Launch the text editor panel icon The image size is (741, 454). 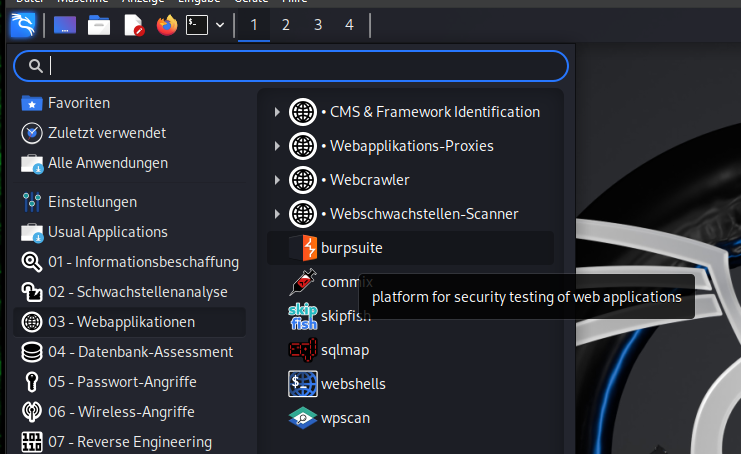pos(133,25)
